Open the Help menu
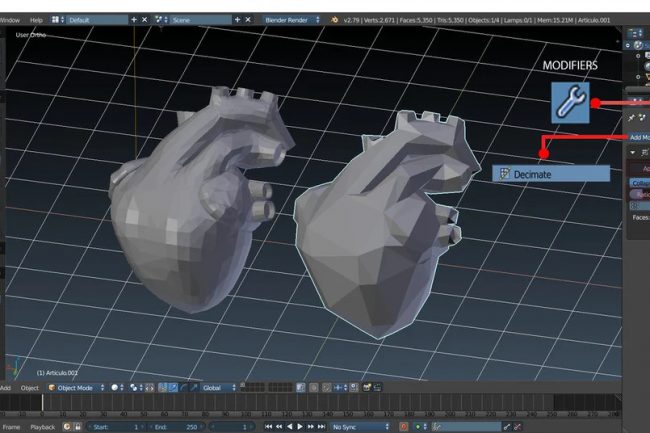The height and width of the screenshot is (433, 650). pos(36,20)
